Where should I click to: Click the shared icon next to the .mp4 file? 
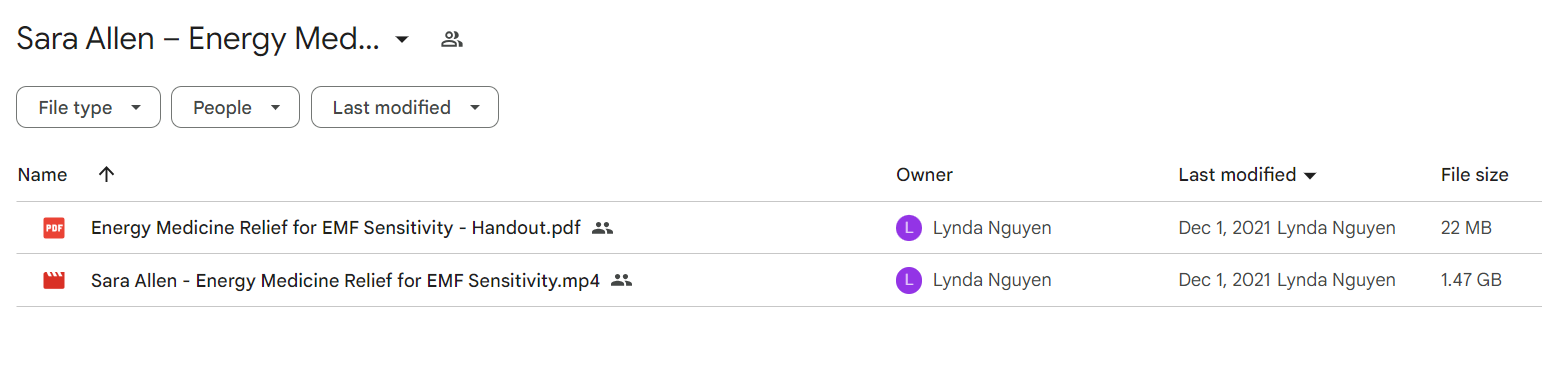coord(622,280)
